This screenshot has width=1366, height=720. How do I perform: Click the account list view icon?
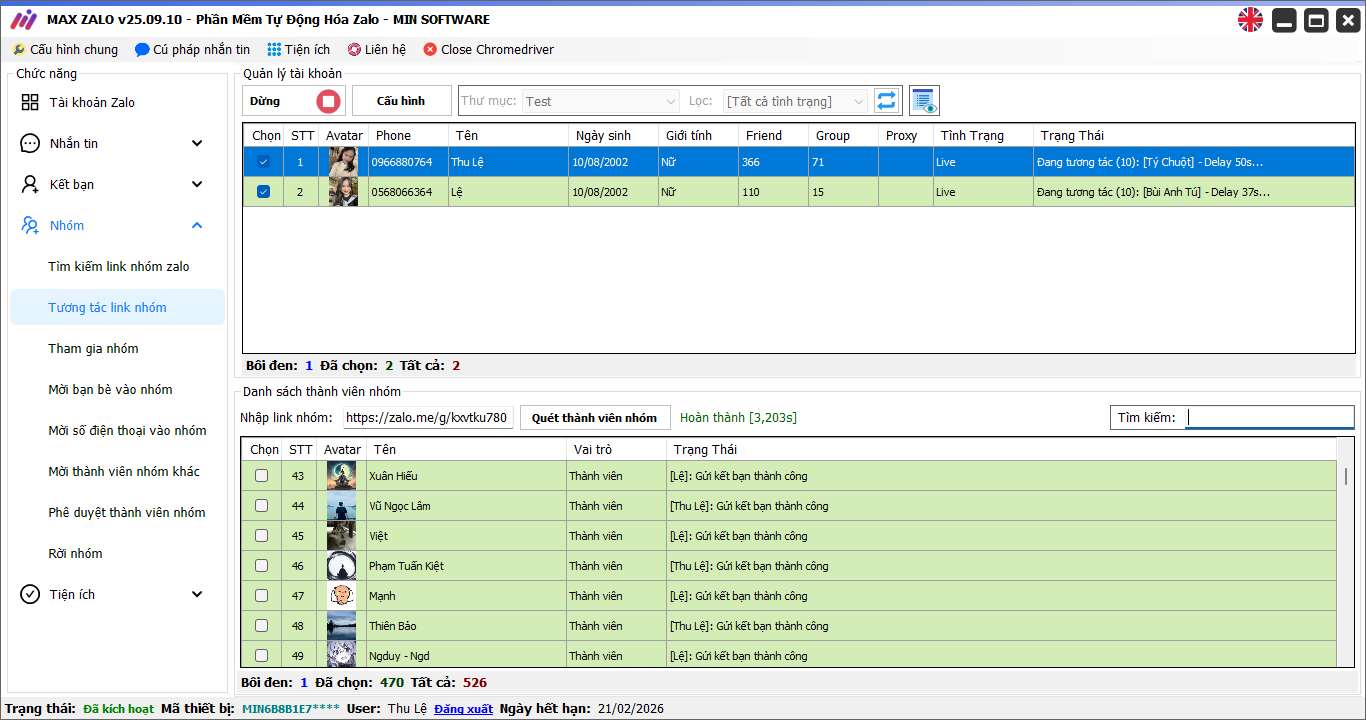[924, 101]
